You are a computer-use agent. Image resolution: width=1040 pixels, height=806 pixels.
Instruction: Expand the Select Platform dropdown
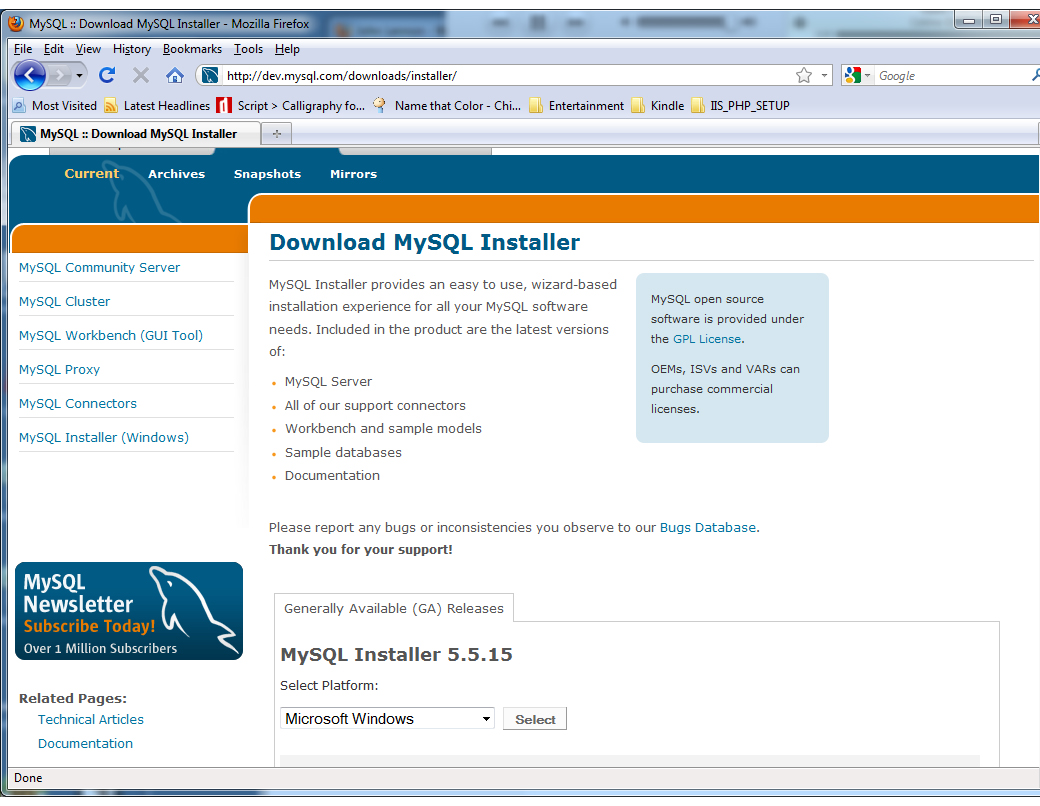pos(387,718)
